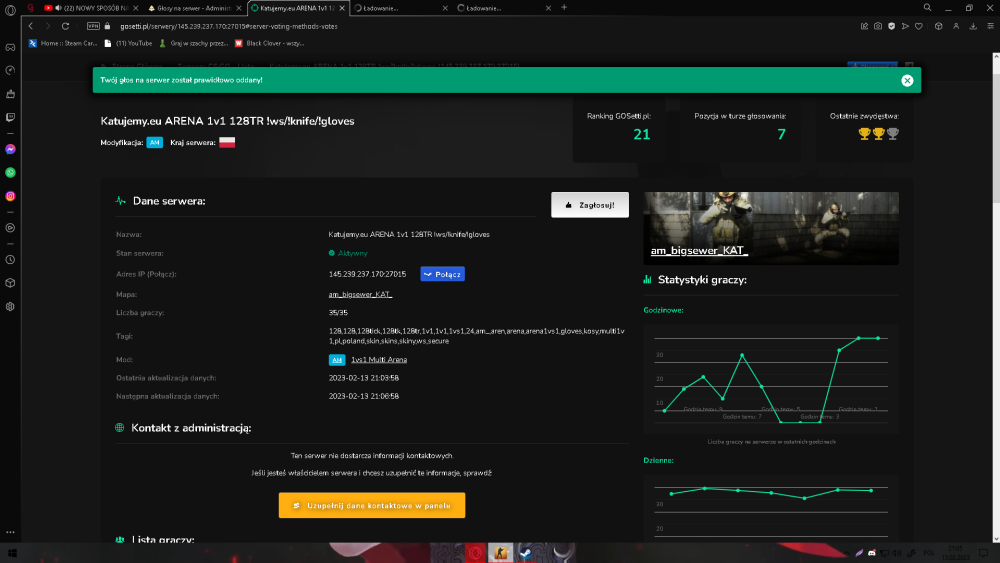Click the edit page pencil icon in toolbar
The width and height of the screenshot is (1000, 563).
864,26
